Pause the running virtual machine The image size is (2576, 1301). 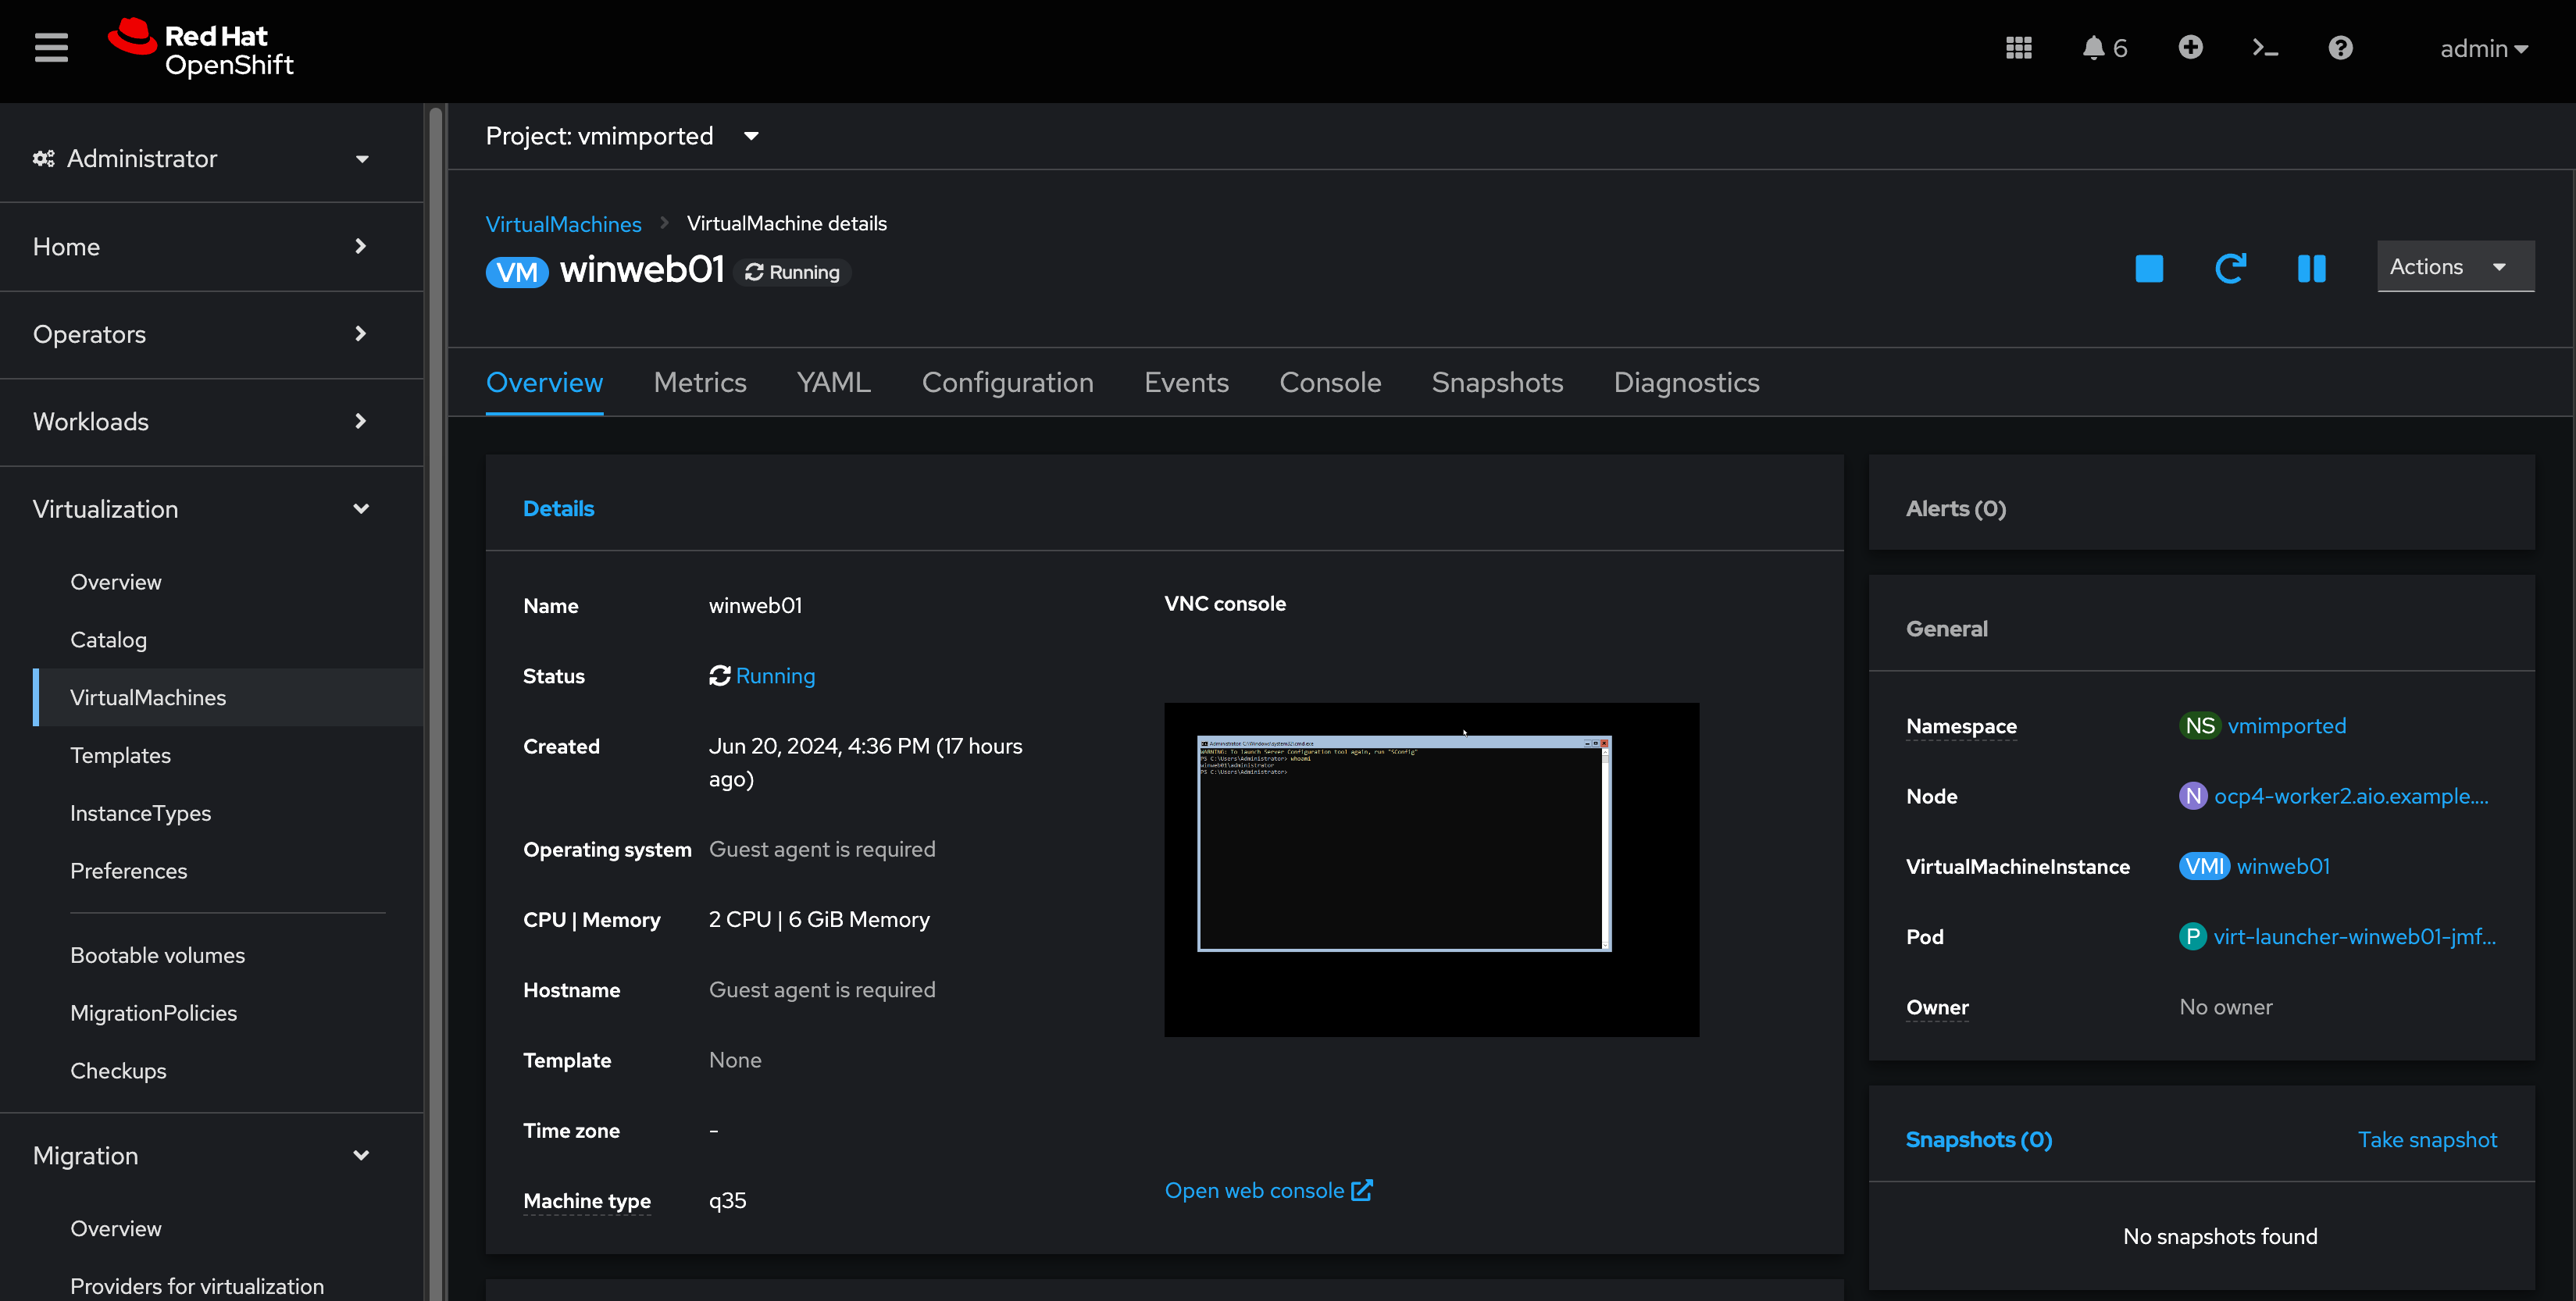pyautogui.click(x=2311, y=268)
